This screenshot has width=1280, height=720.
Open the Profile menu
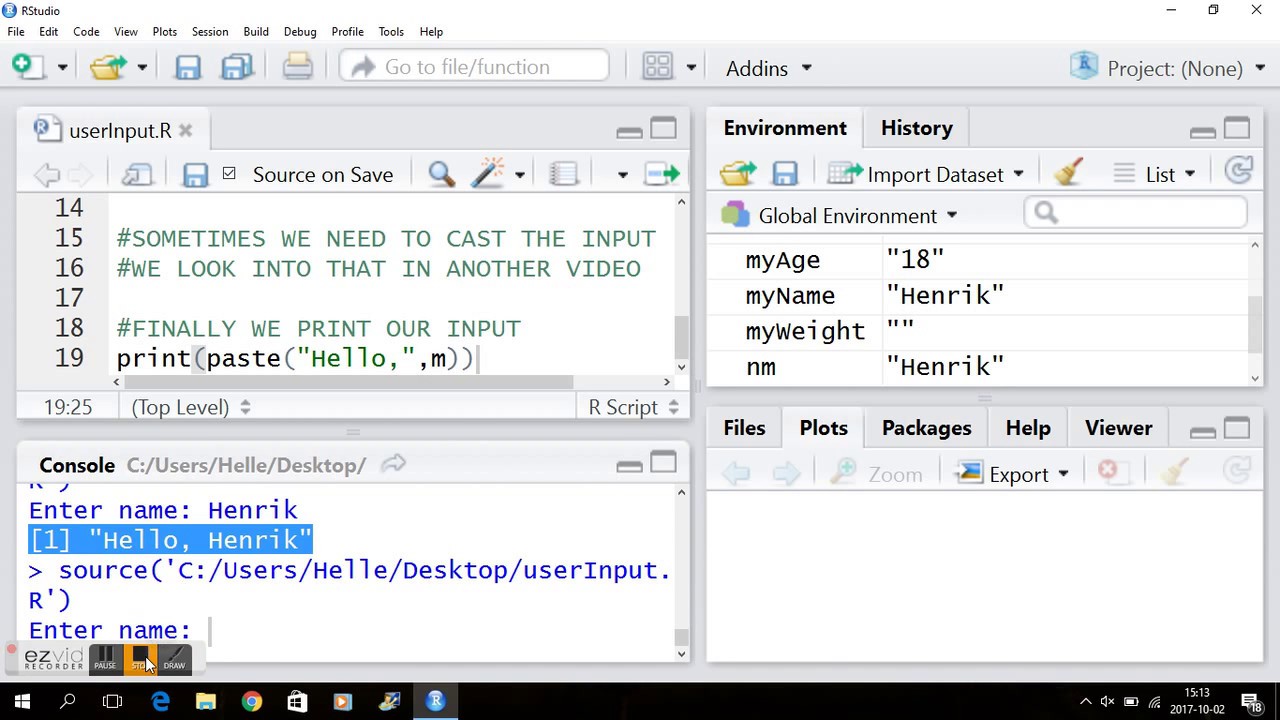(x=347, y=31)
